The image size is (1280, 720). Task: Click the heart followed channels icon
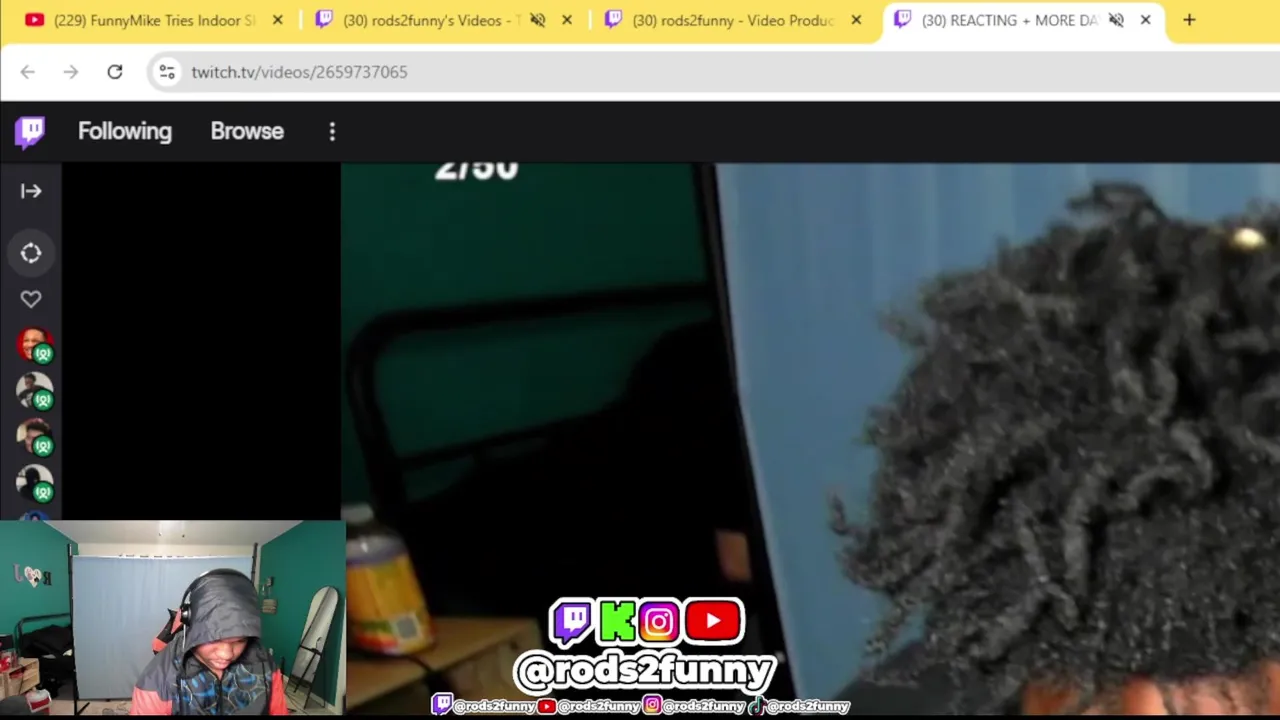click(31, 299)
